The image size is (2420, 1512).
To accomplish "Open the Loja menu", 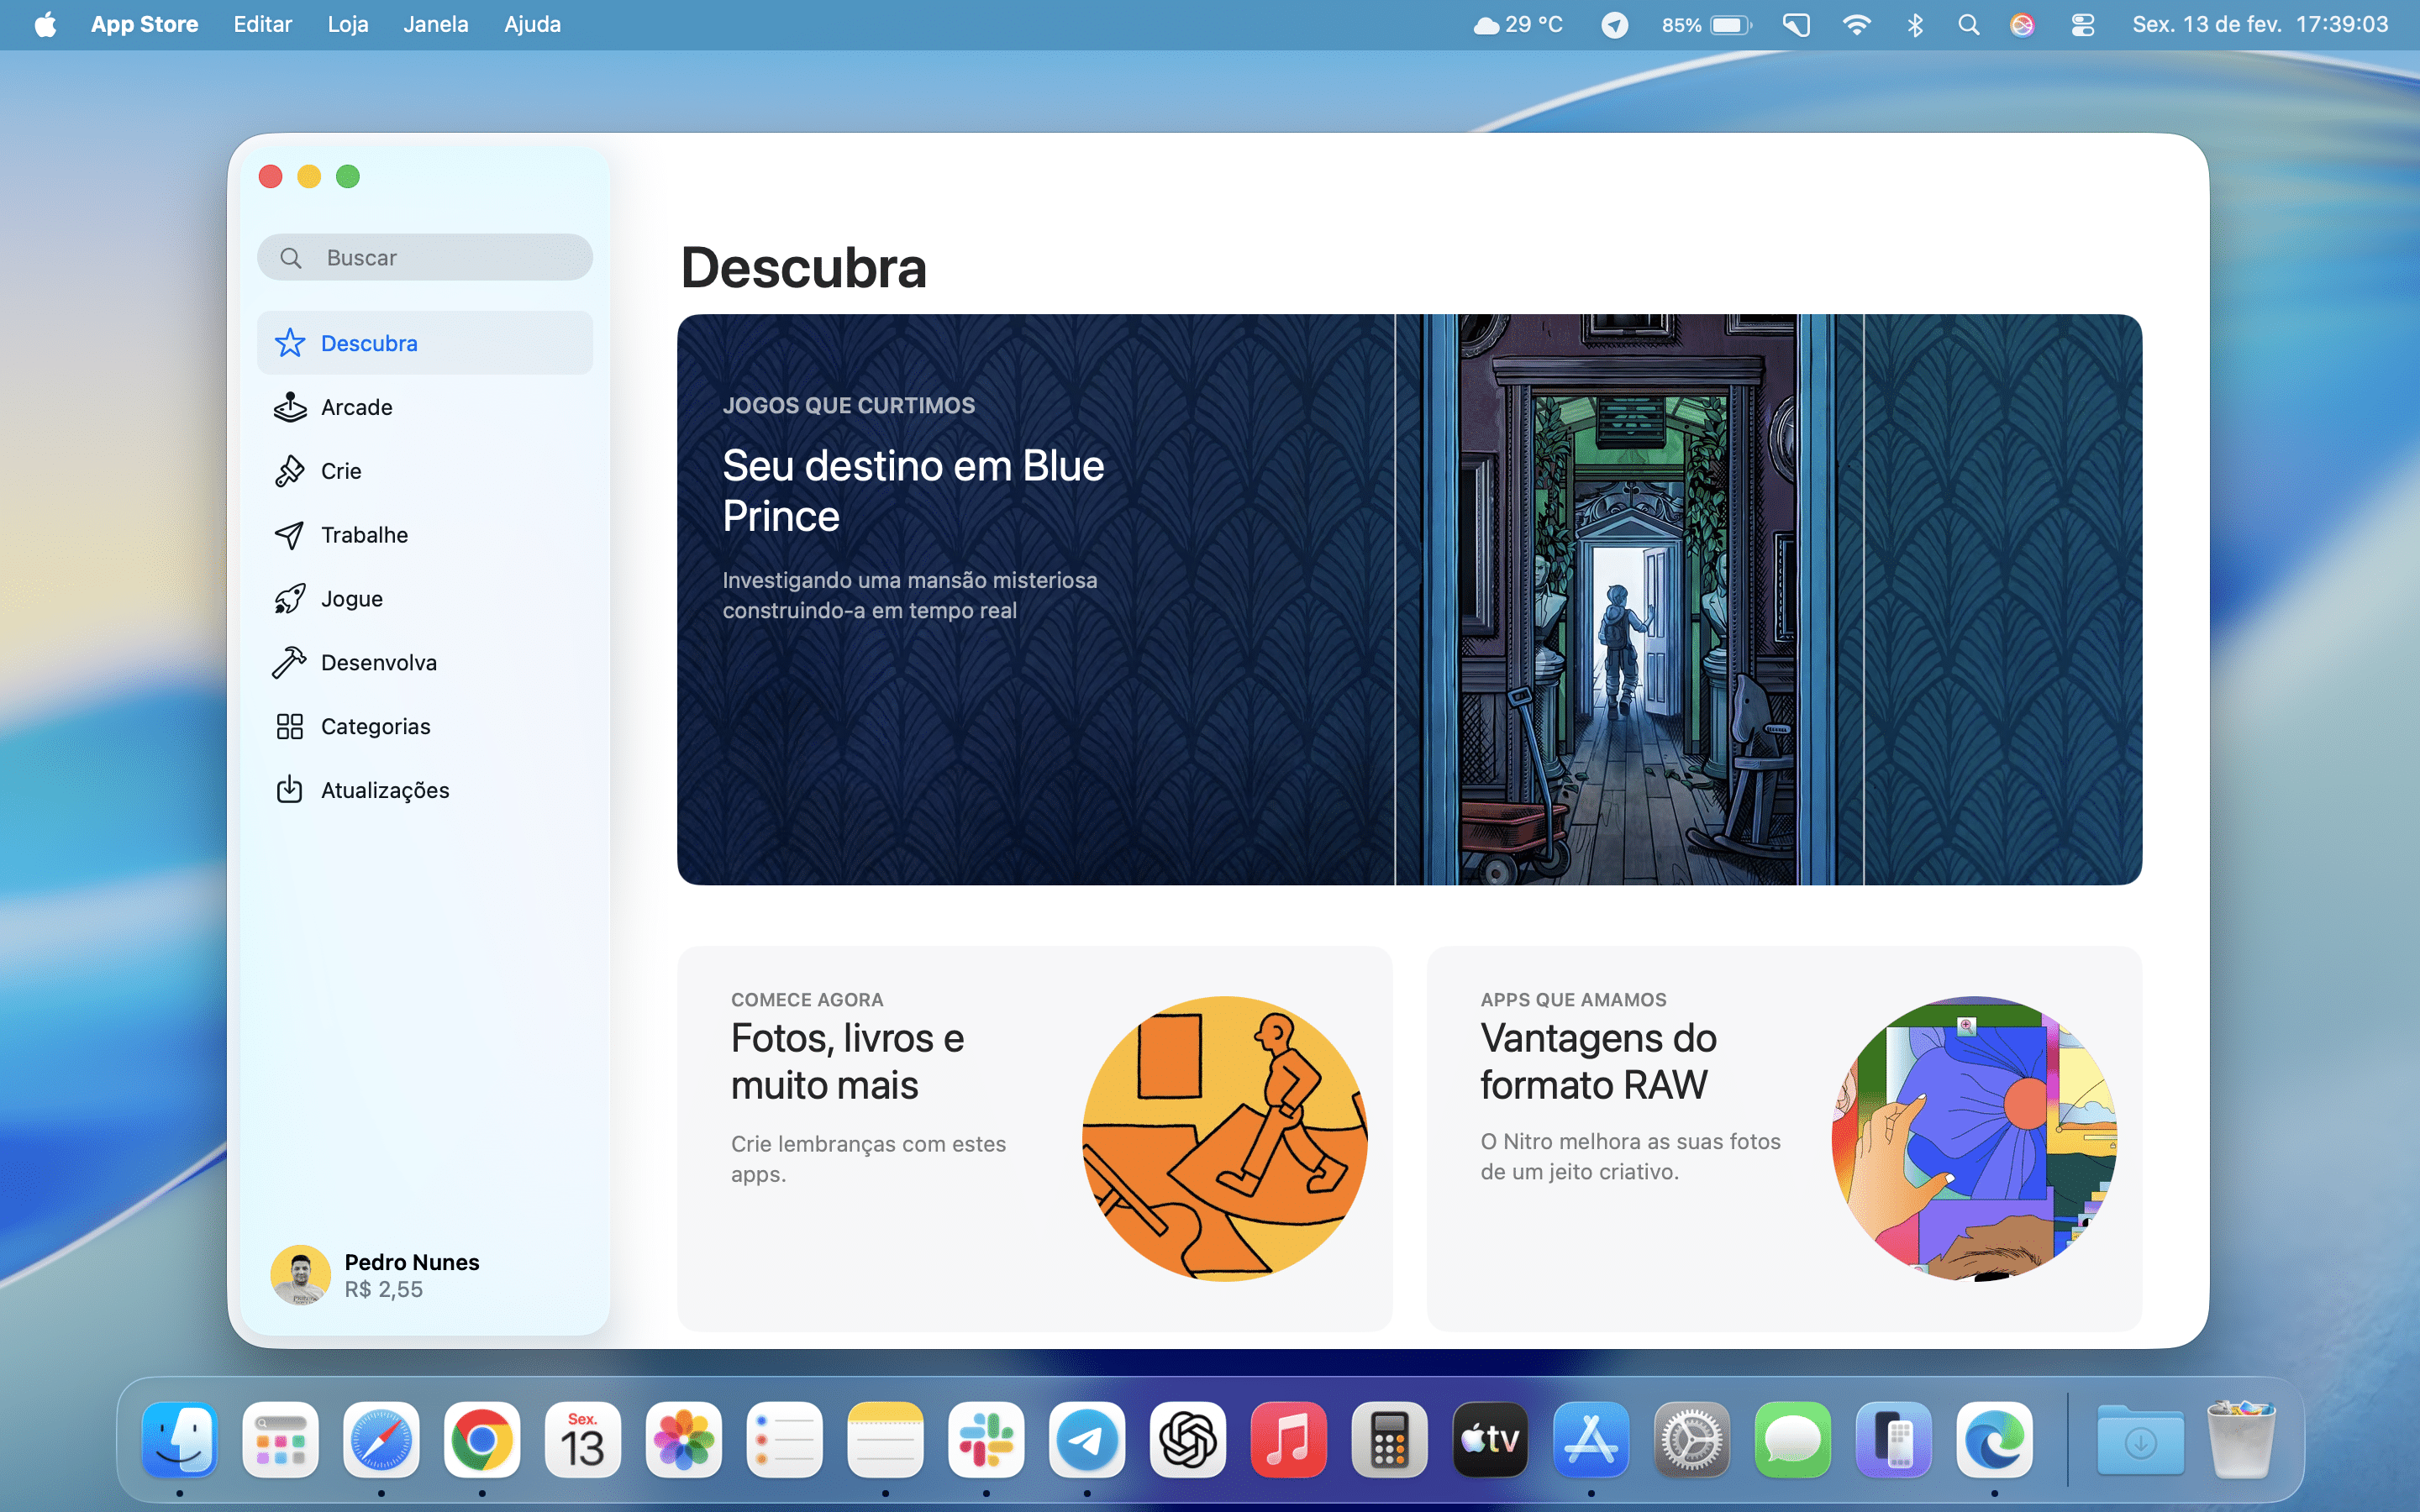I will [347, 24].
